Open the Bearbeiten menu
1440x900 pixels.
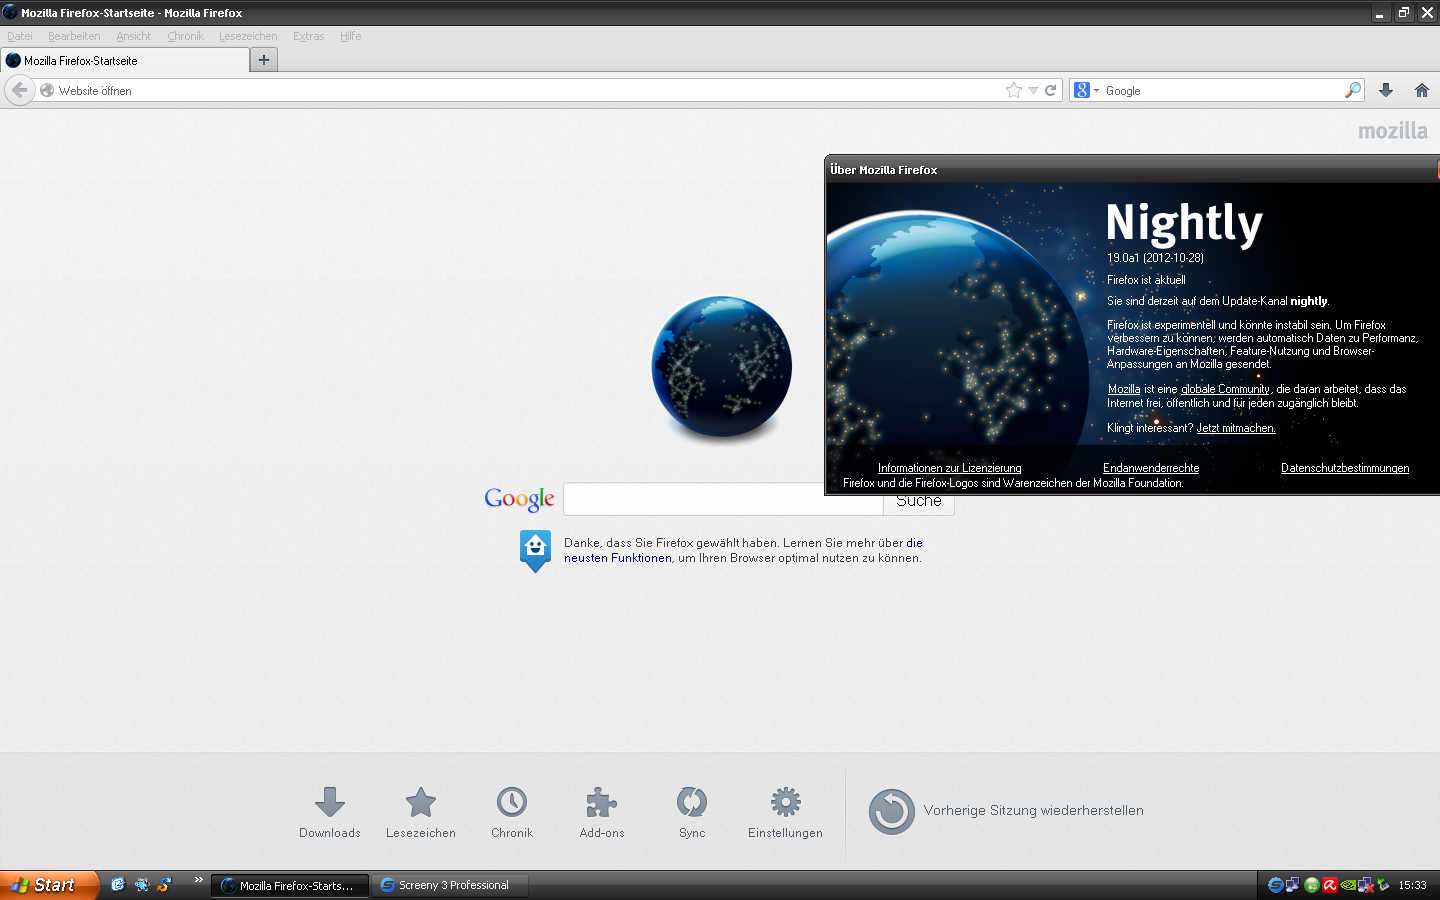click(74, 36)
